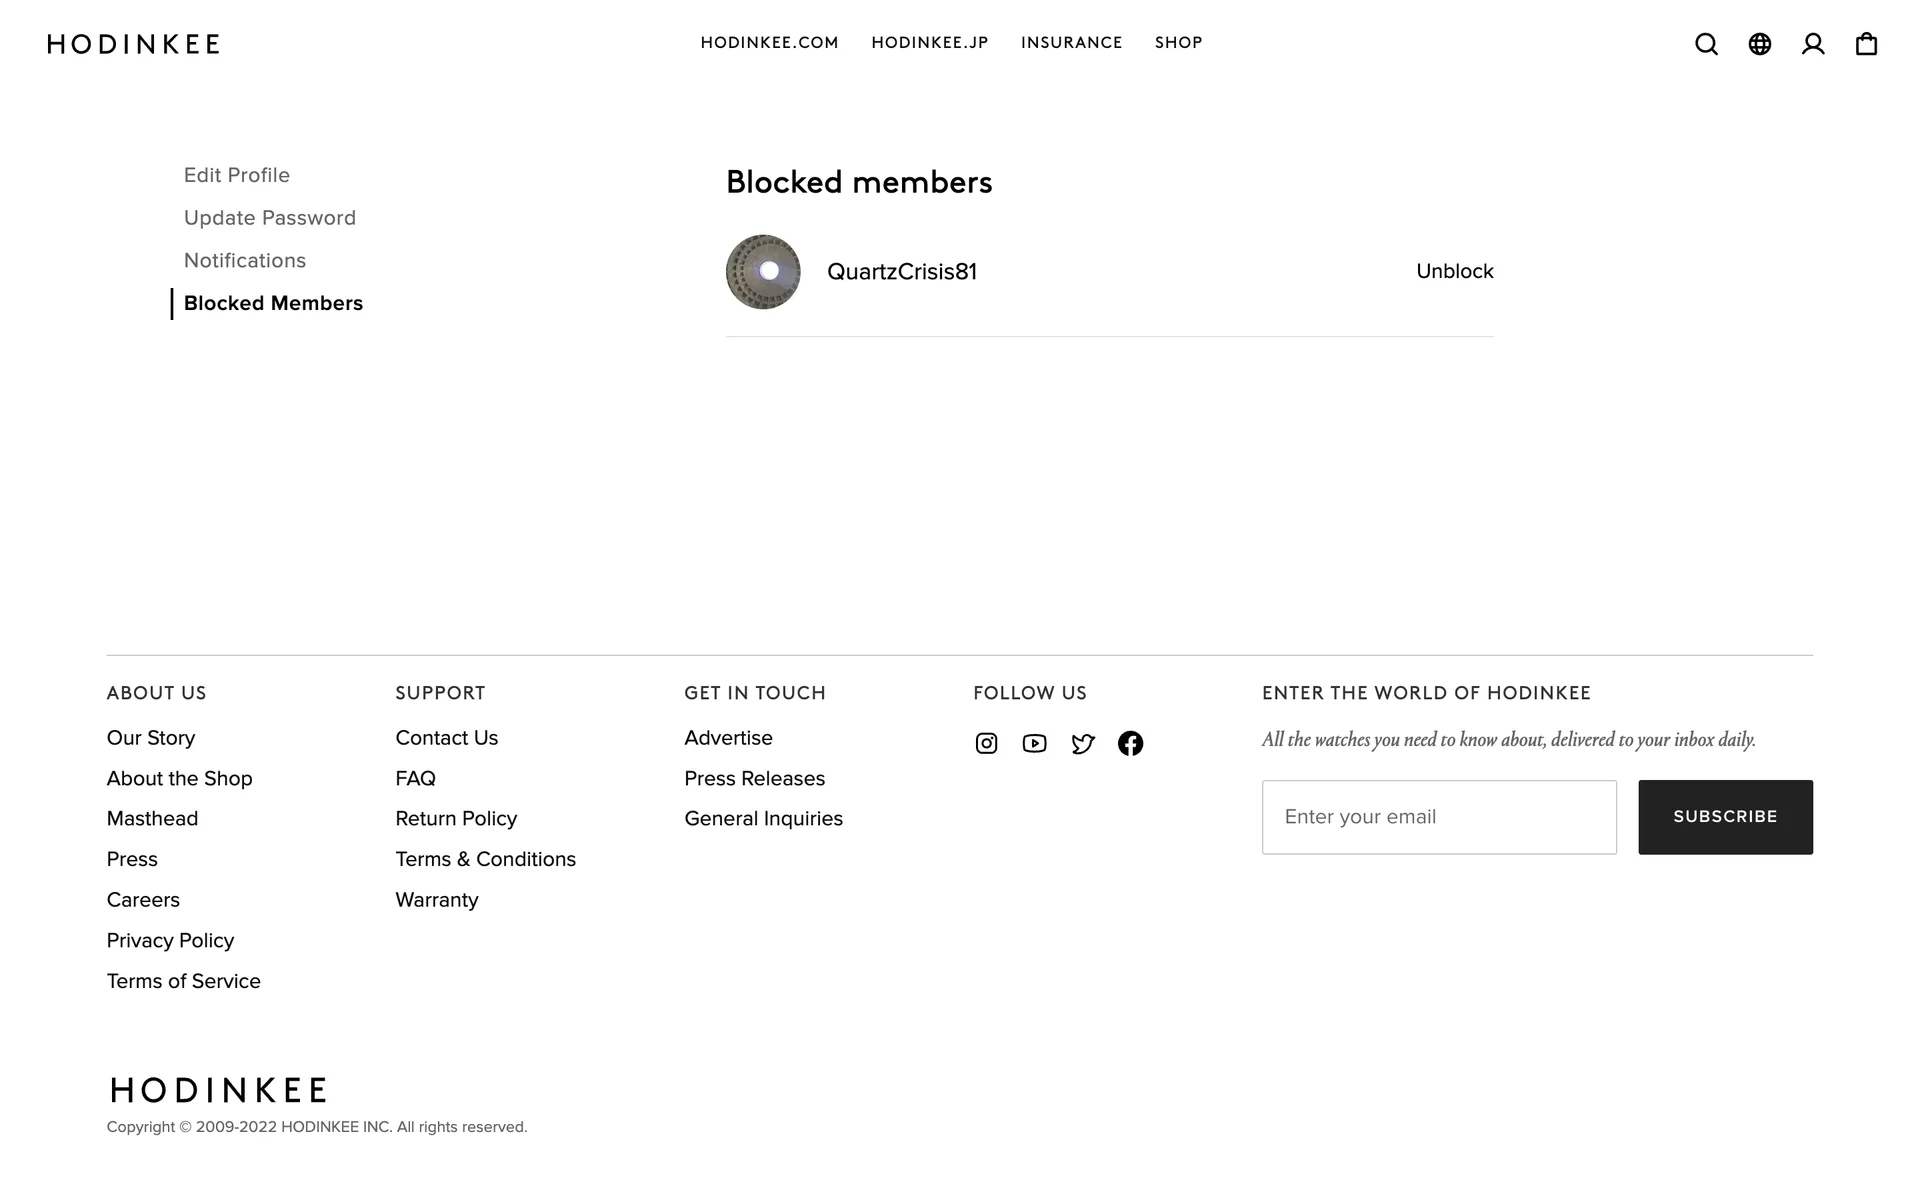Click the globe language icon
1920x1200 pixels.
(1759, 44)
